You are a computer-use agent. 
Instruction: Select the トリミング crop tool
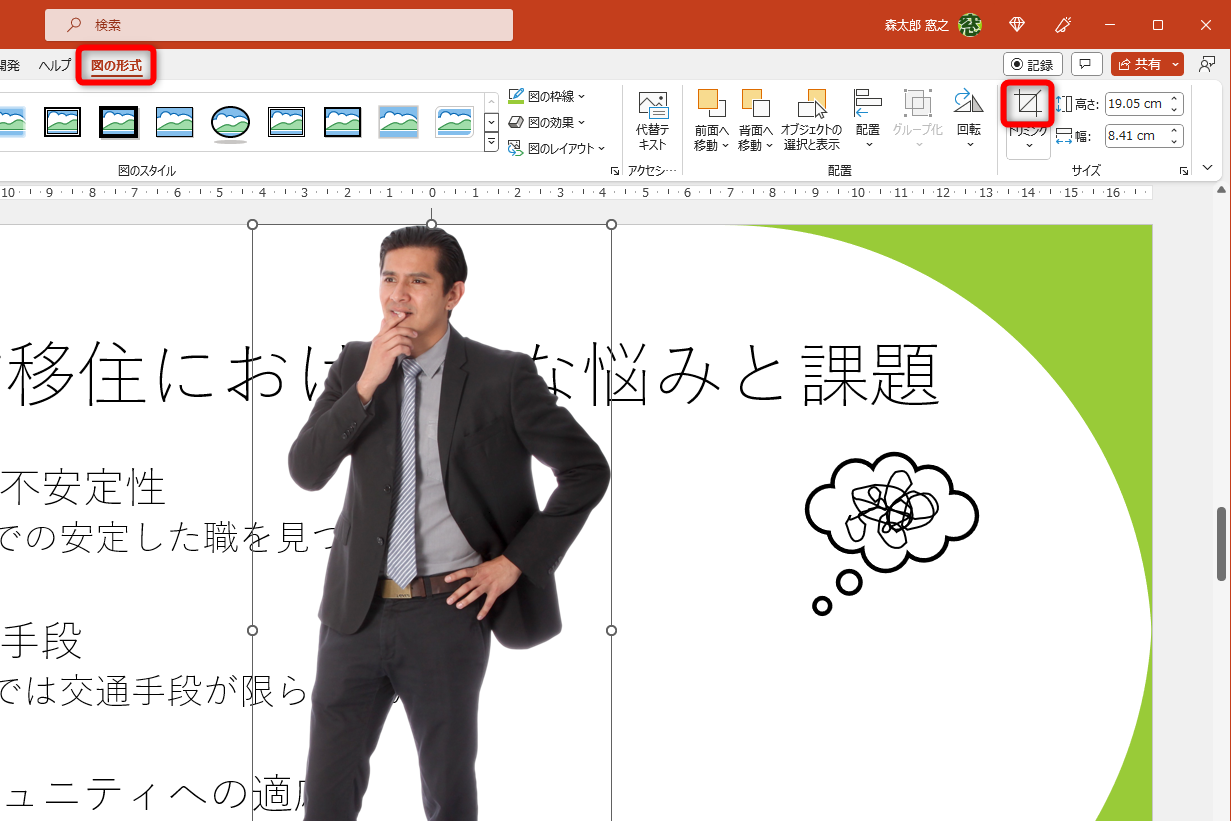1027,104
